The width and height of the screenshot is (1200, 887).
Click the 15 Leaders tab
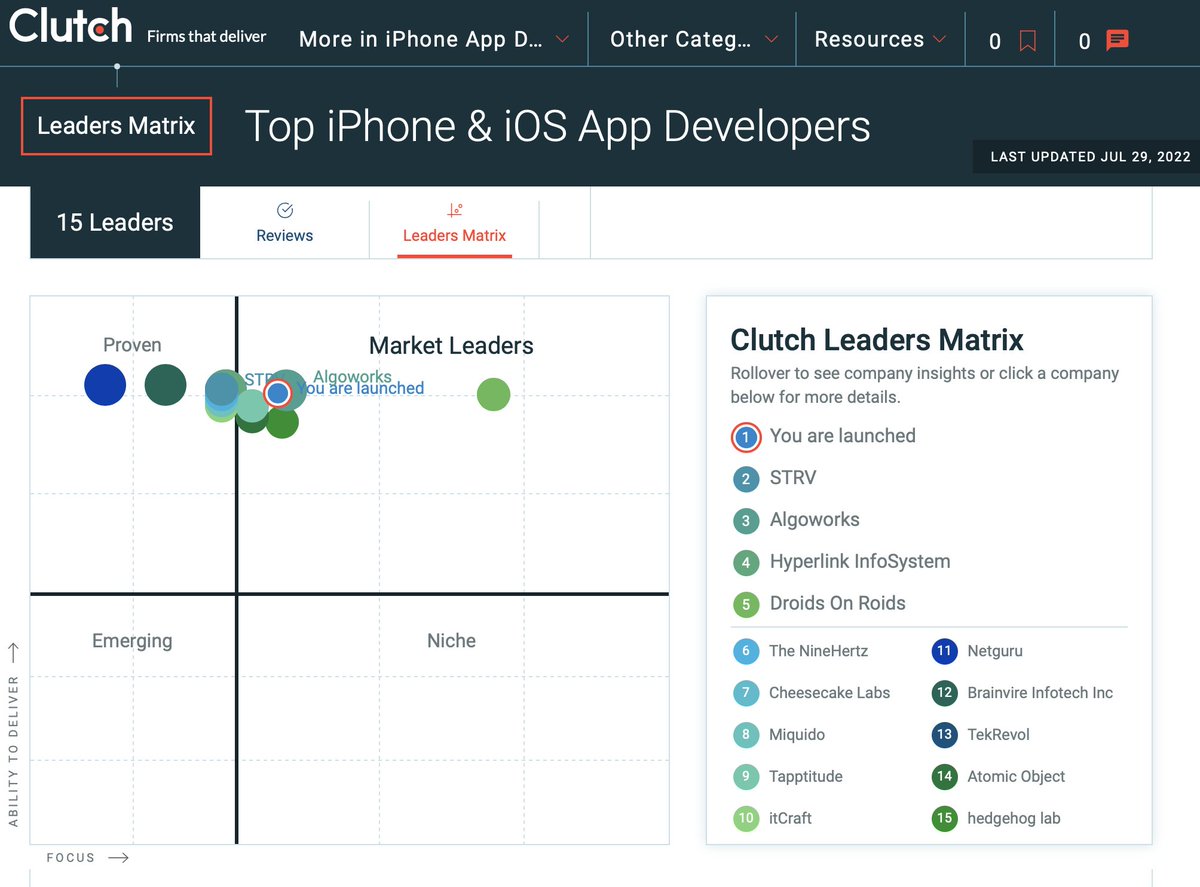pyautogui.click(x=115, y=222)
